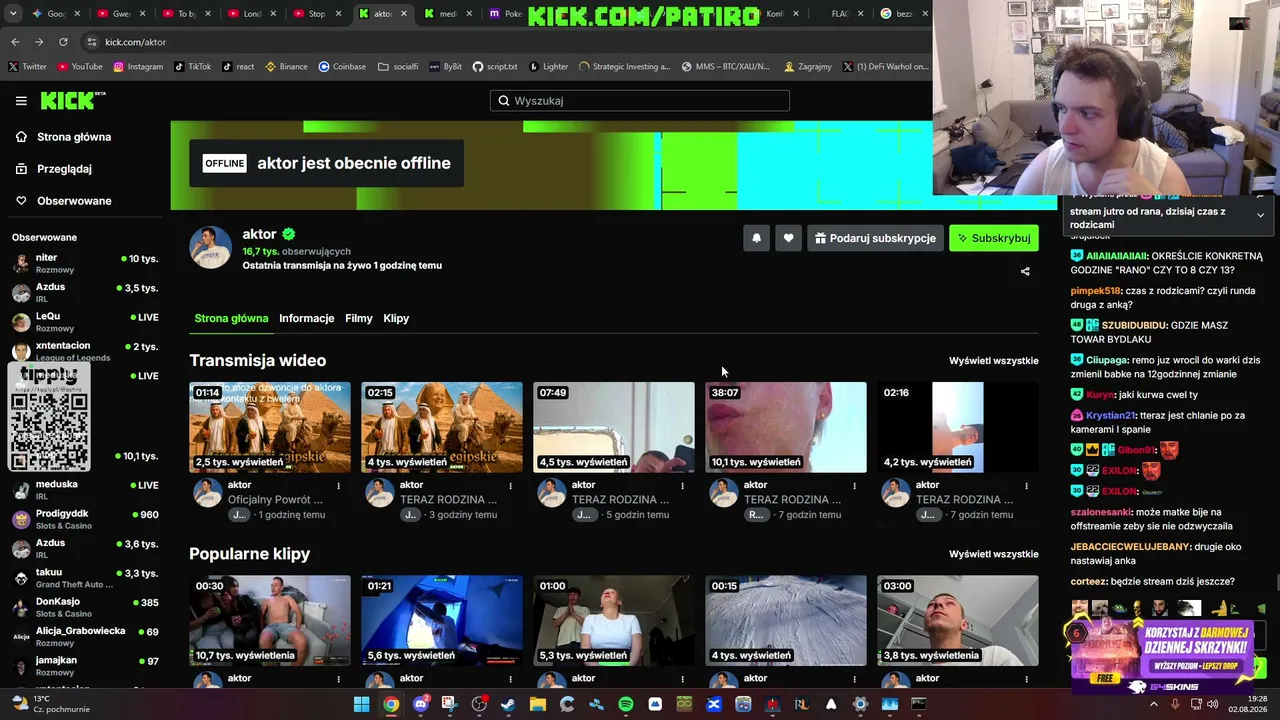Open the Zagrajmy bookmark

click(x=808, y=67)
